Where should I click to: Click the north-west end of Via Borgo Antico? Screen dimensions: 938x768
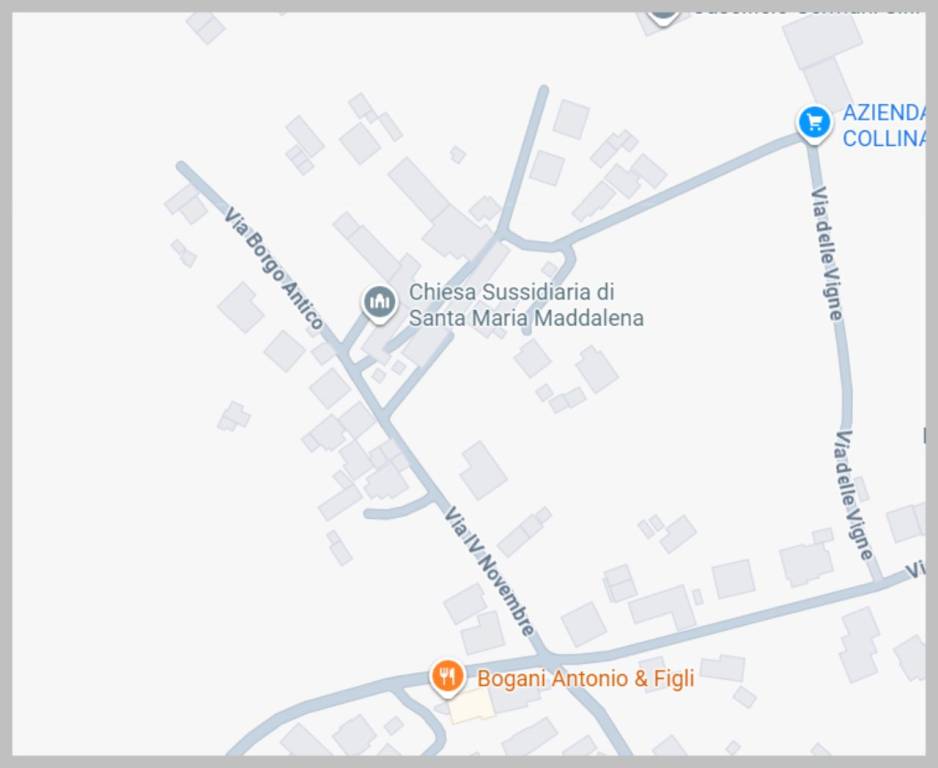pos(181,166)
